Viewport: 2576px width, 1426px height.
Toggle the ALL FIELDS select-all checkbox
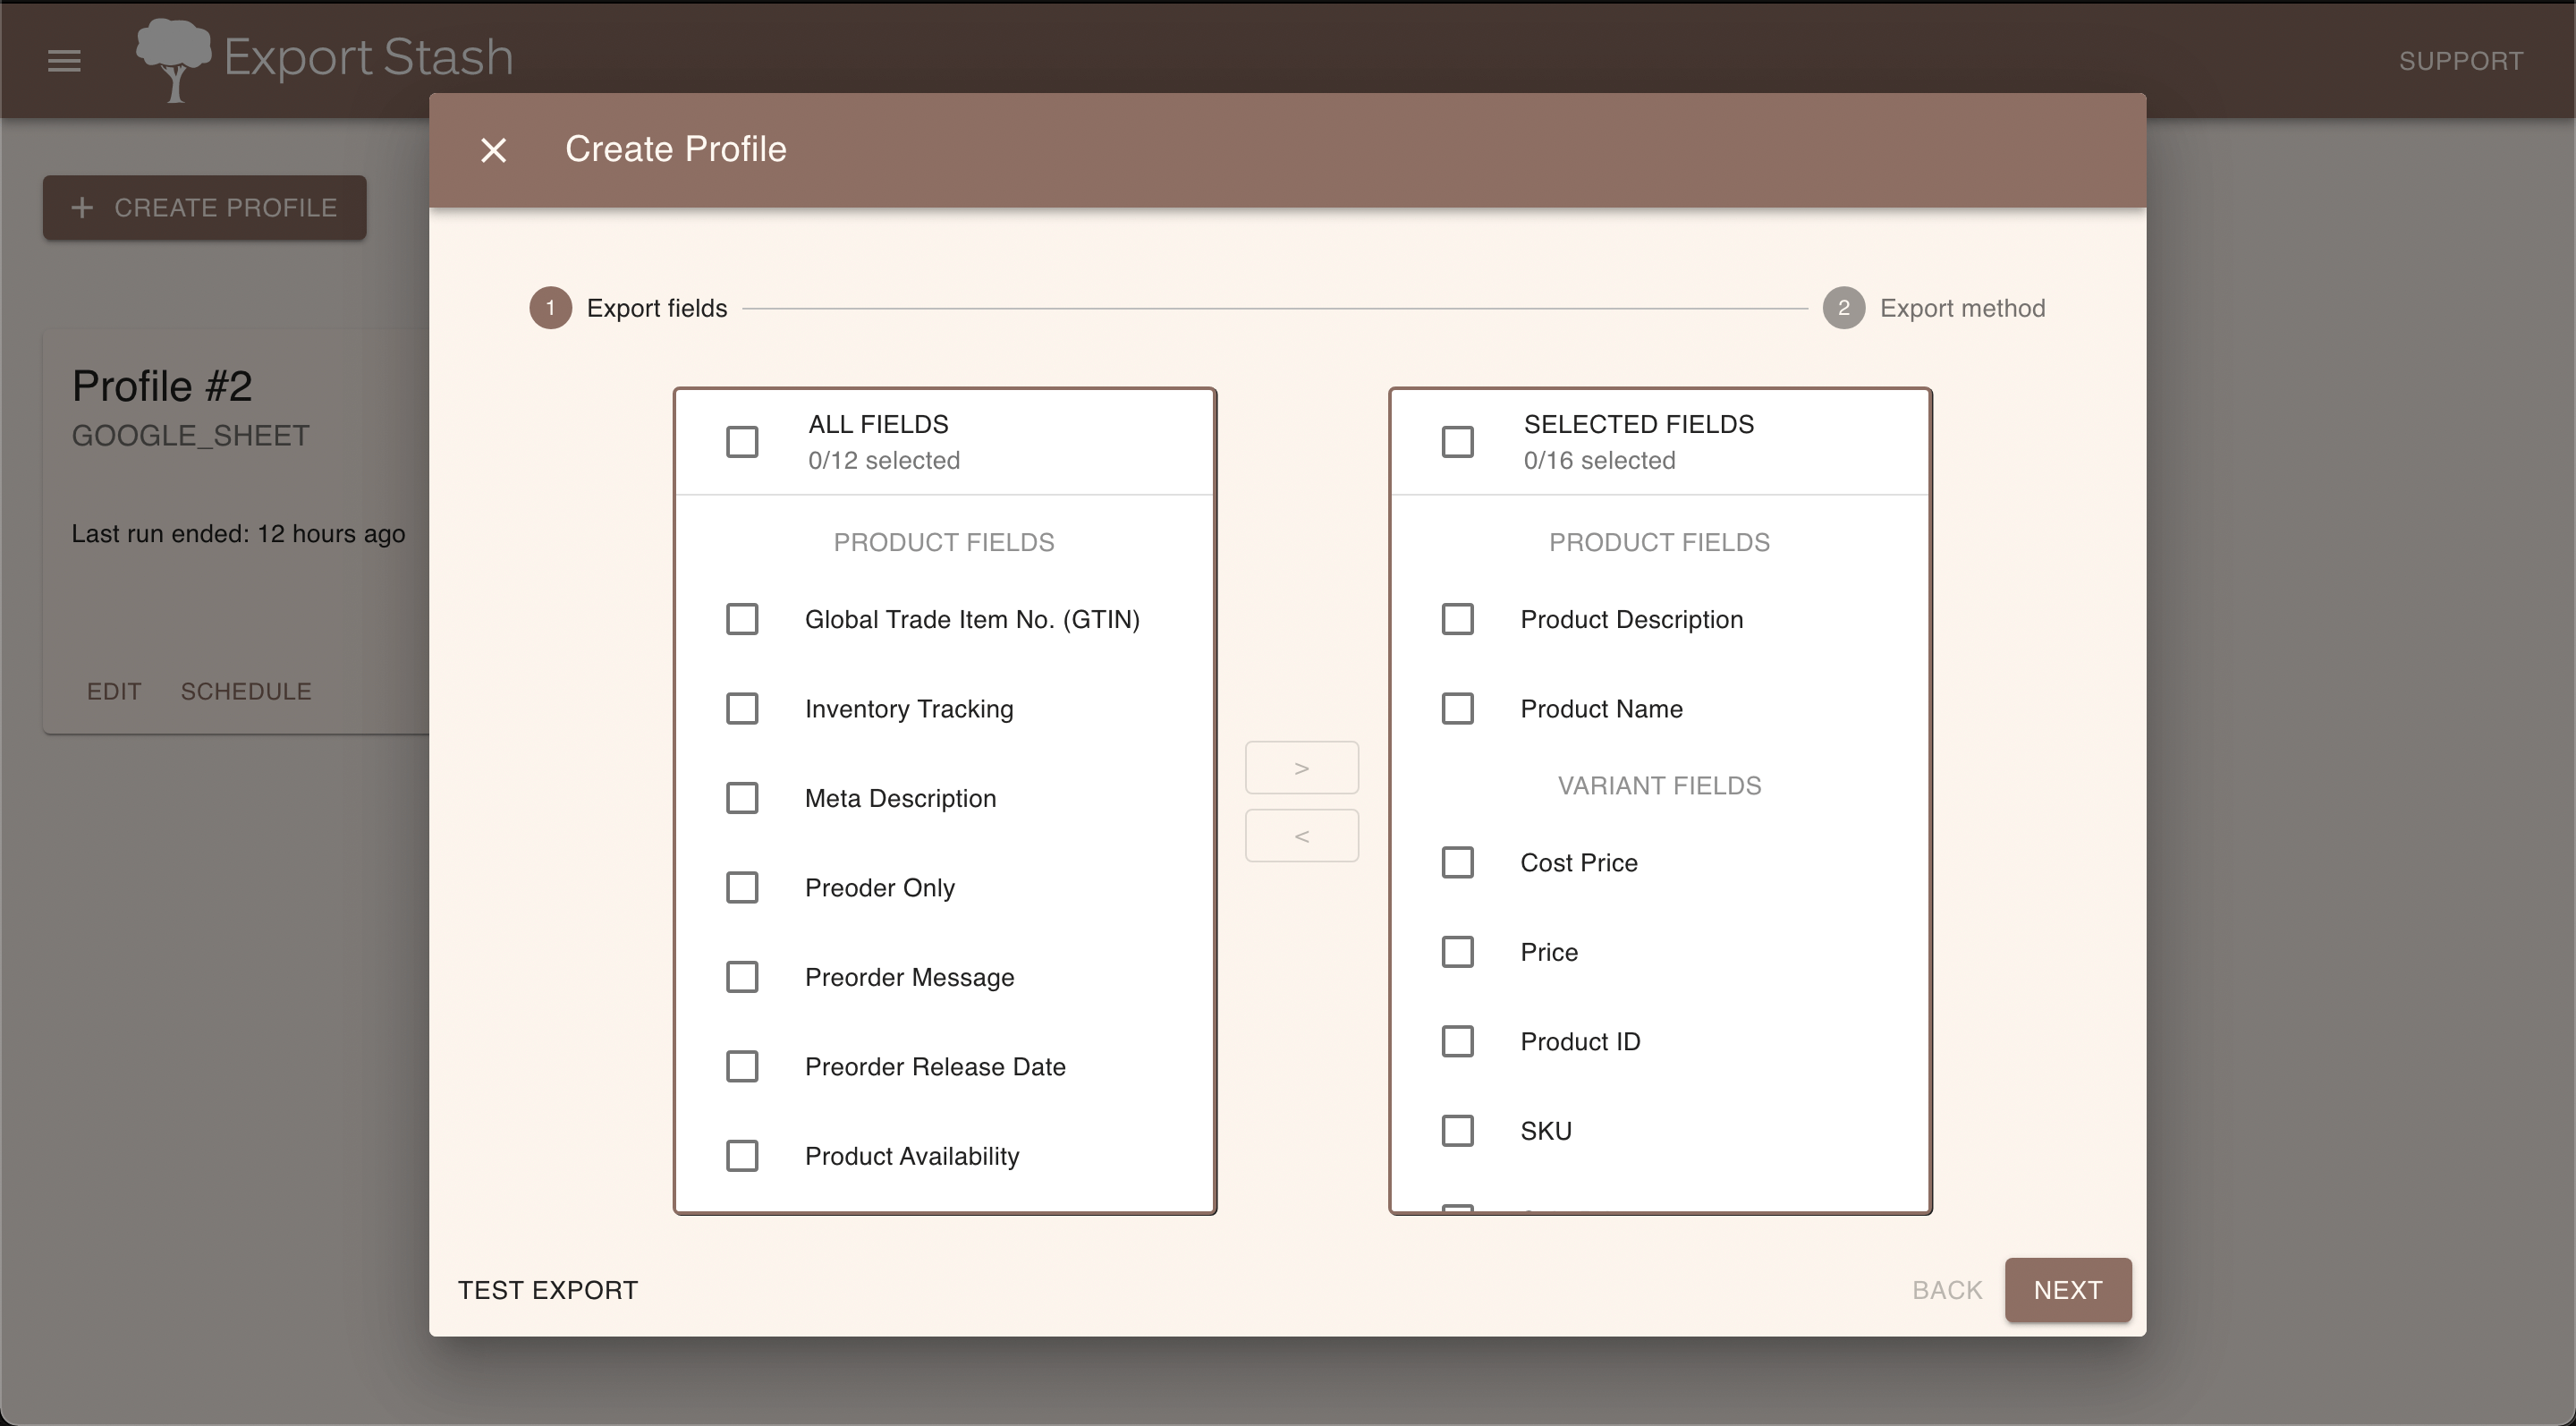[742, 441]
